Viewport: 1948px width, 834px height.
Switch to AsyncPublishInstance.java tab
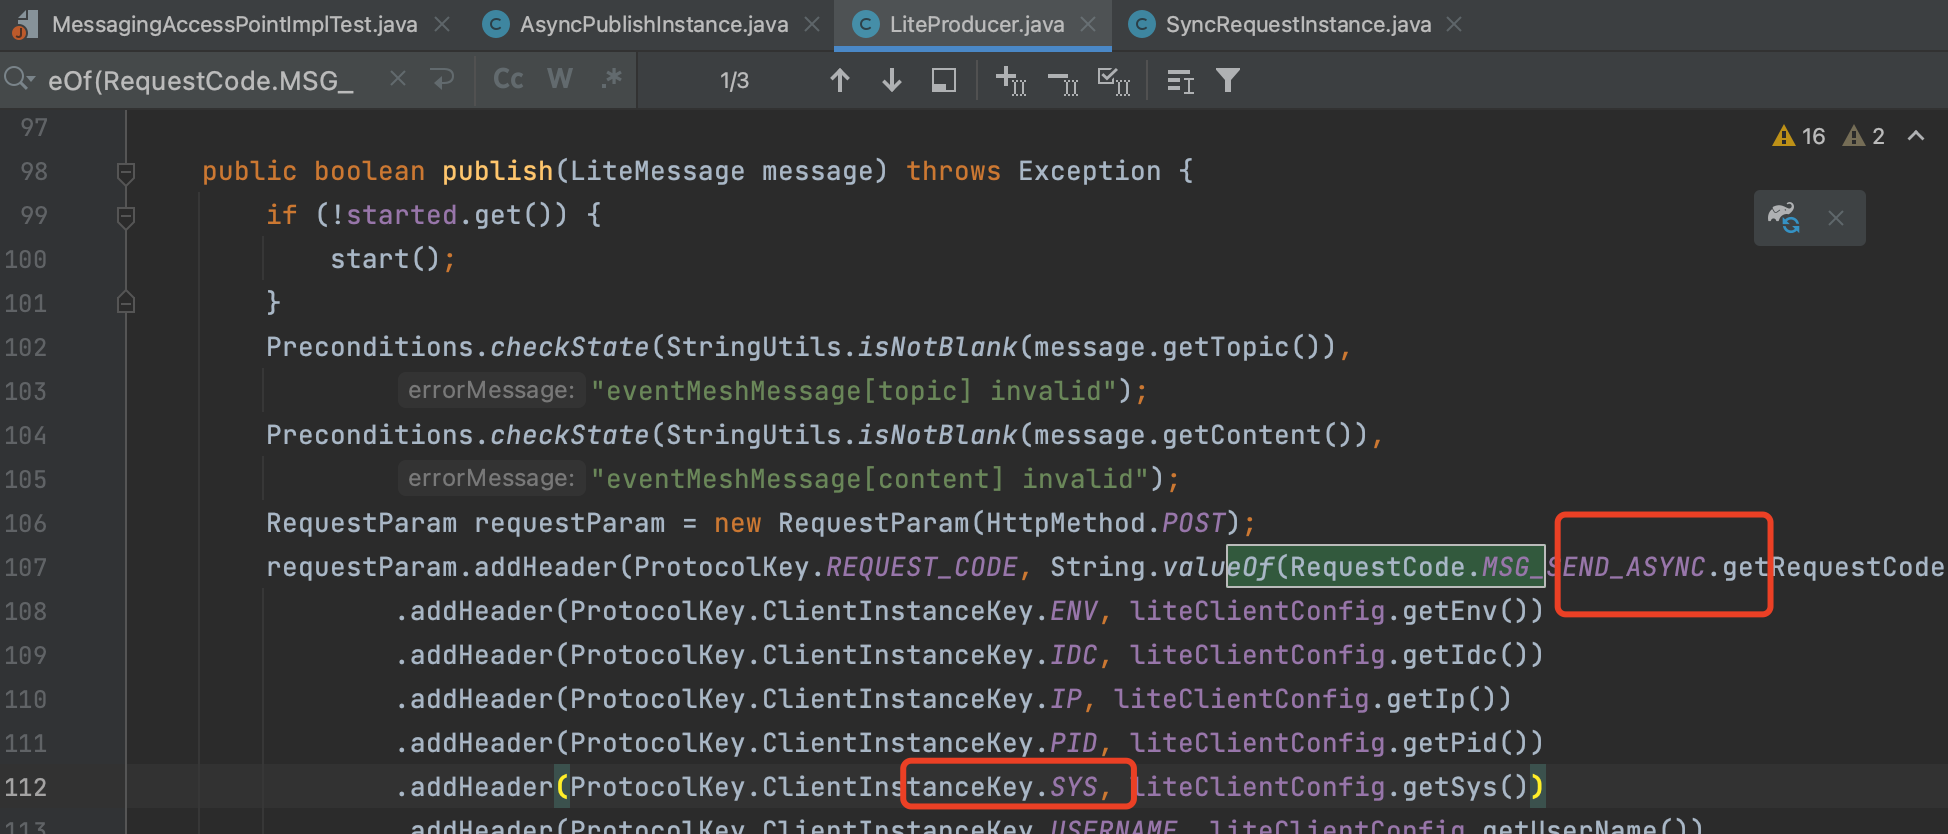pos(653,24)
